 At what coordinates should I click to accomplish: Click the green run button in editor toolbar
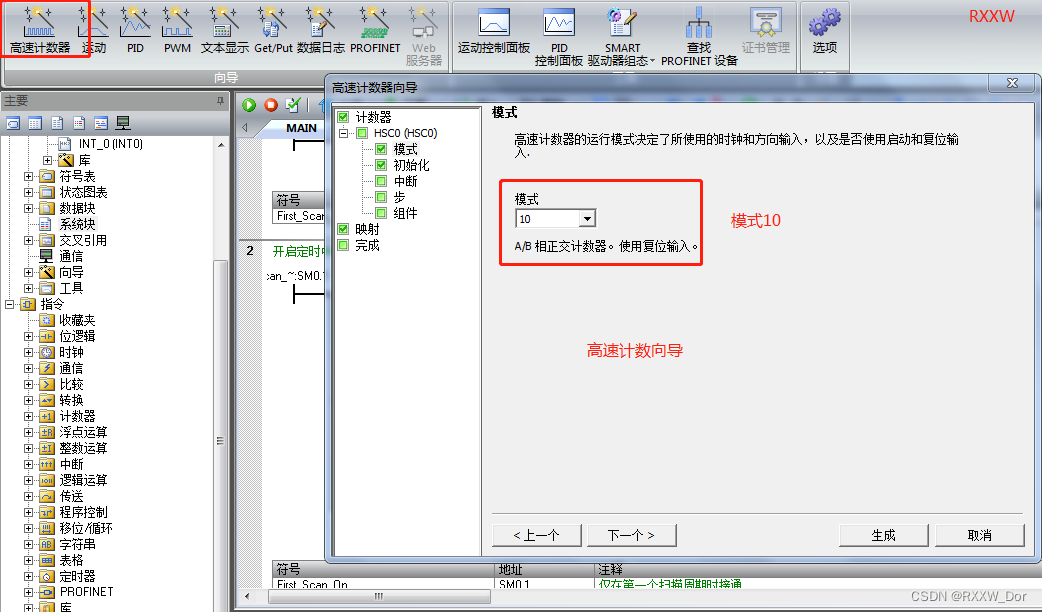tap(249, 104)
